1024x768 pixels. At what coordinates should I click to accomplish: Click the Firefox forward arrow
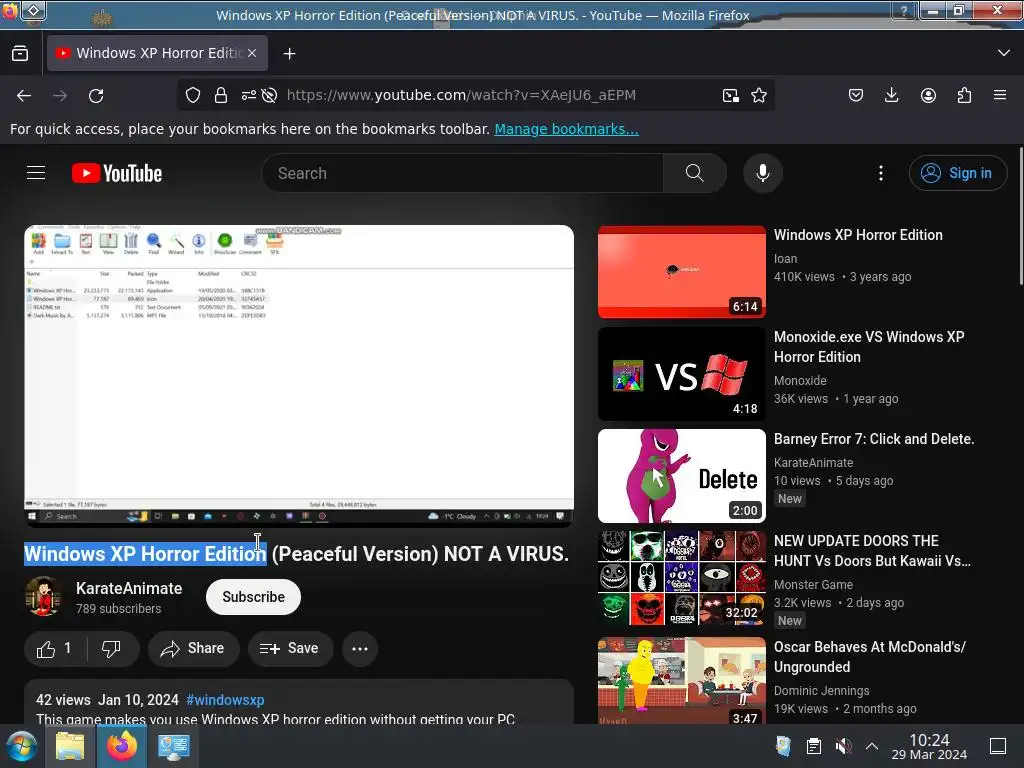60,96
